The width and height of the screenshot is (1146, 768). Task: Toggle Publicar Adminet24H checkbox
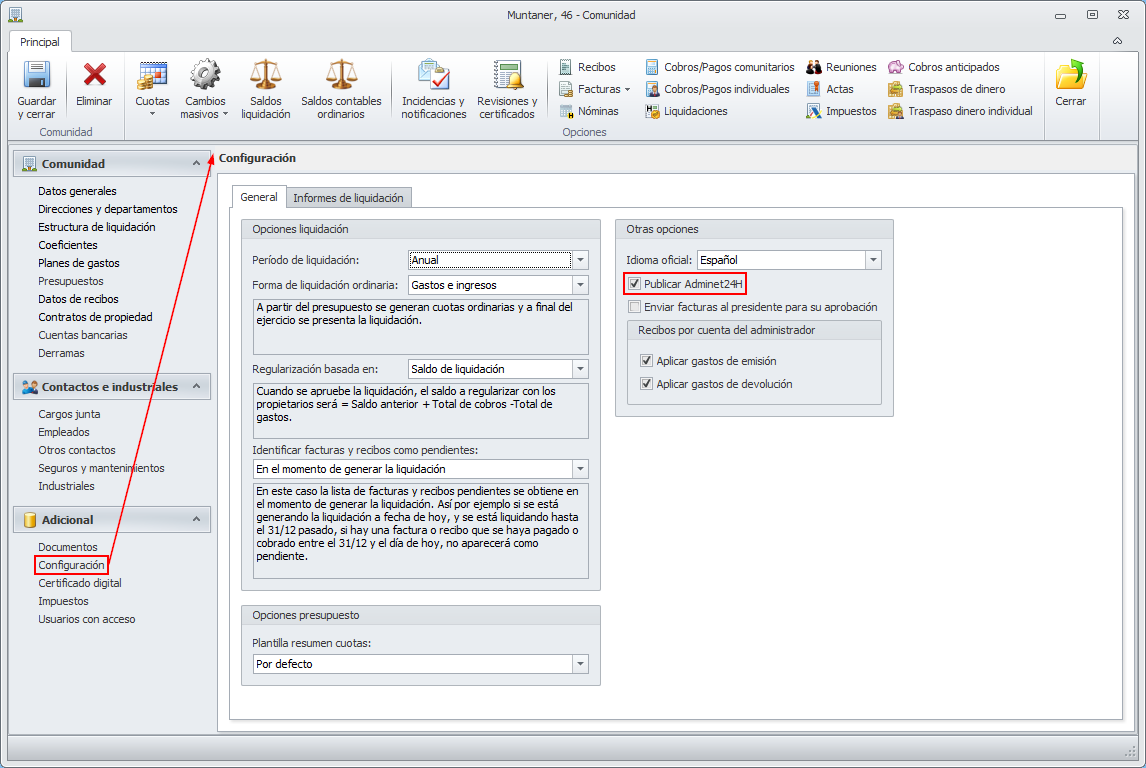634,284
